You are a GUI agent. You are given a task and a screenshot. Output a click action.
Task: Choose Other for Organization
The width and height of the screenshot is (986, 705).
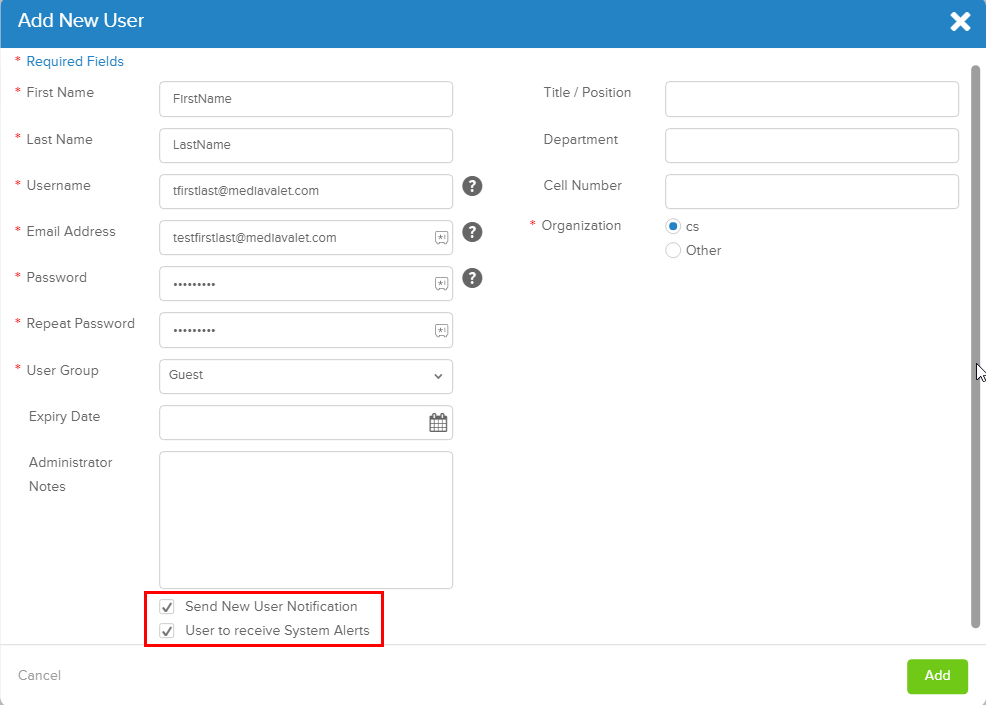[673, 250]
